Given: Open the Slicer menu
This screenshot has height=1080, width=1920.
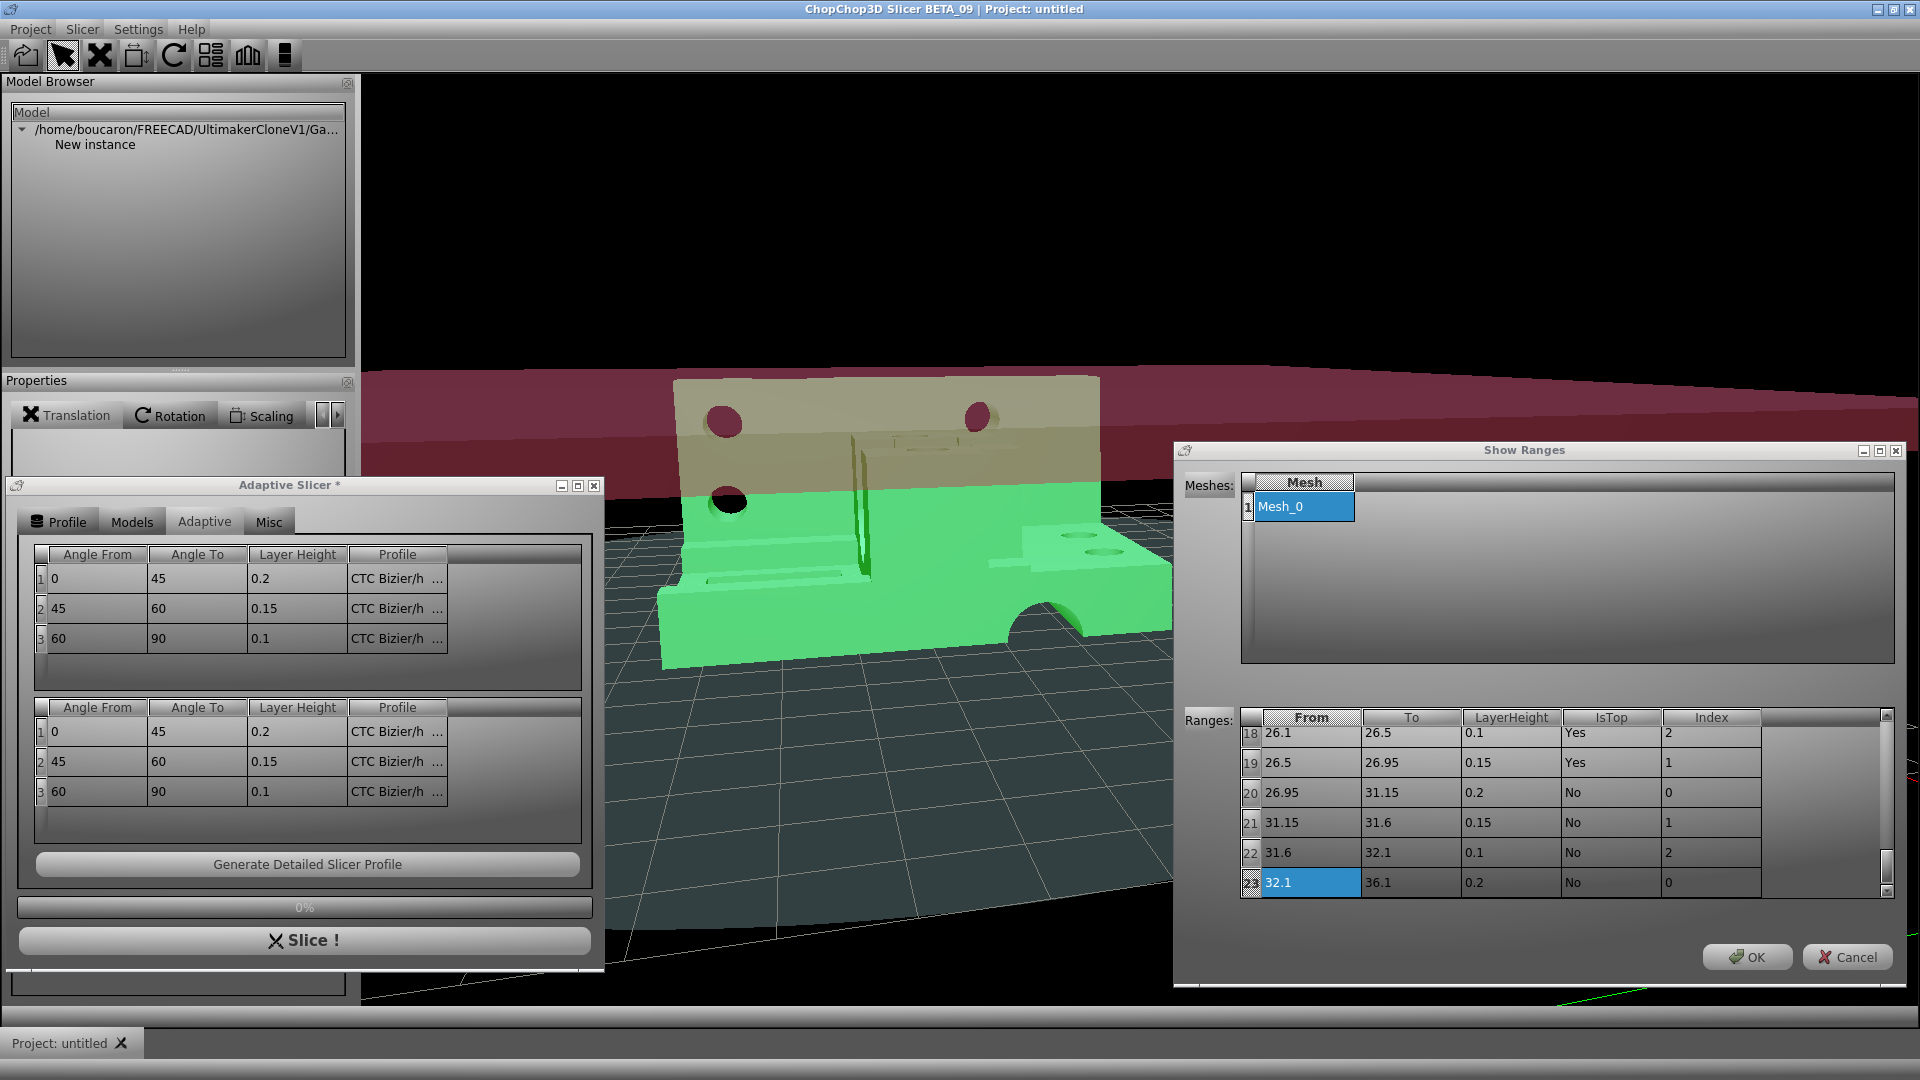Looking at the screenshot, I should click(82, 29).
